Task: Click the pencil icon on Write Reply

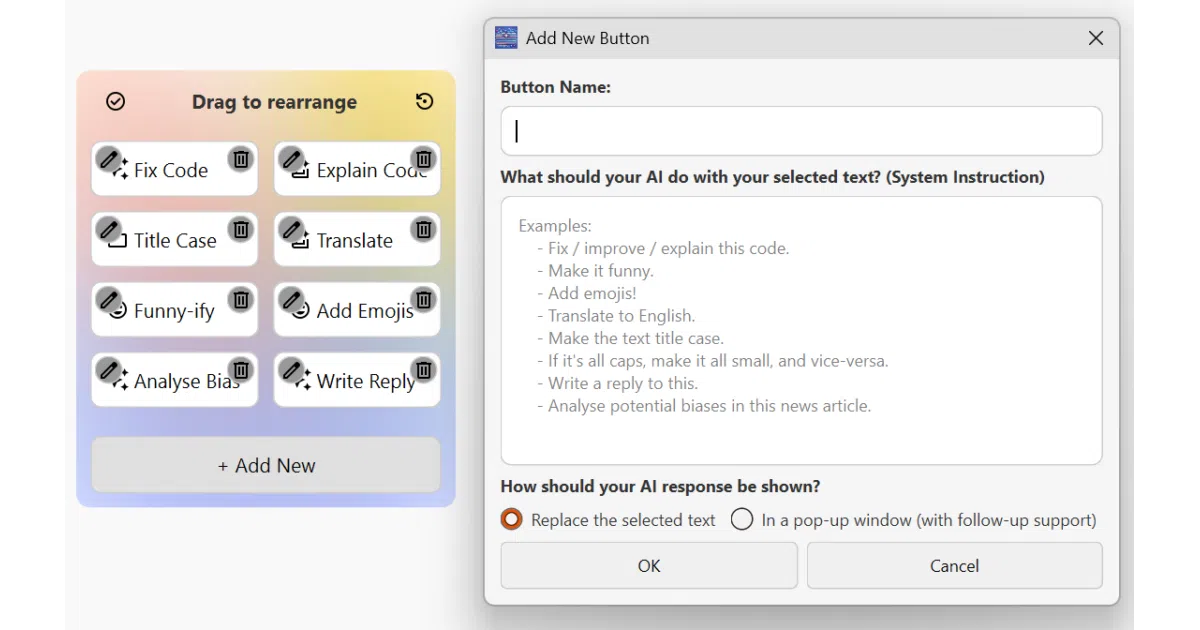Action: (x=292, y=370)
